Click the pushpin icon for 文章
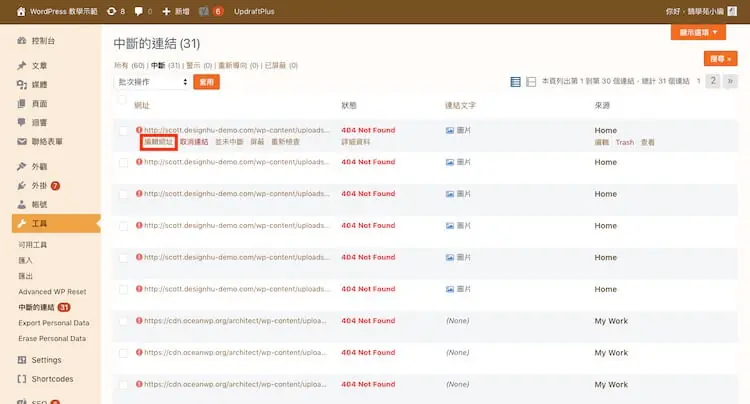 [x=22, y=66]
